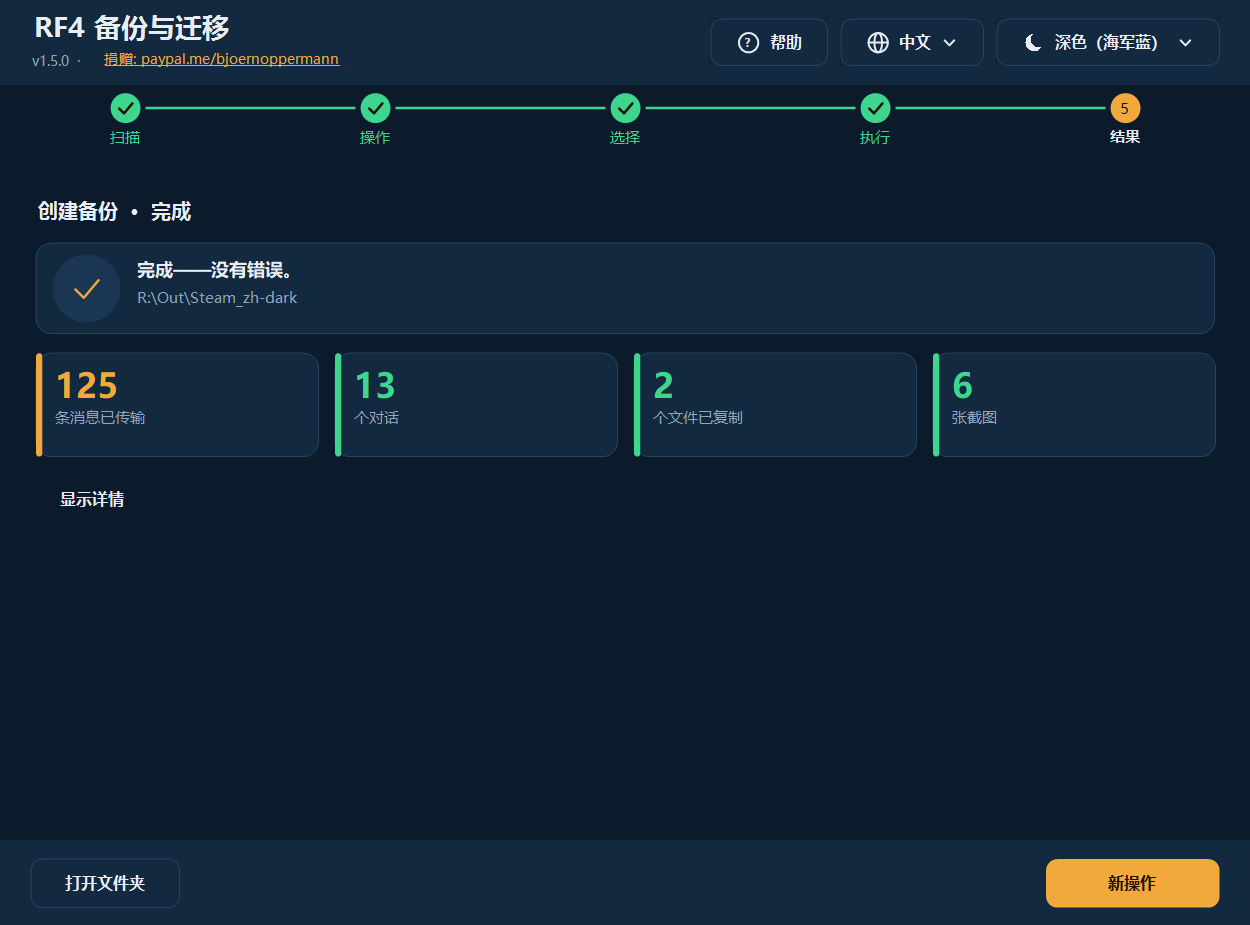The image size is (1250, 925).
Task: Click the number 13
Action: [375, 386]
